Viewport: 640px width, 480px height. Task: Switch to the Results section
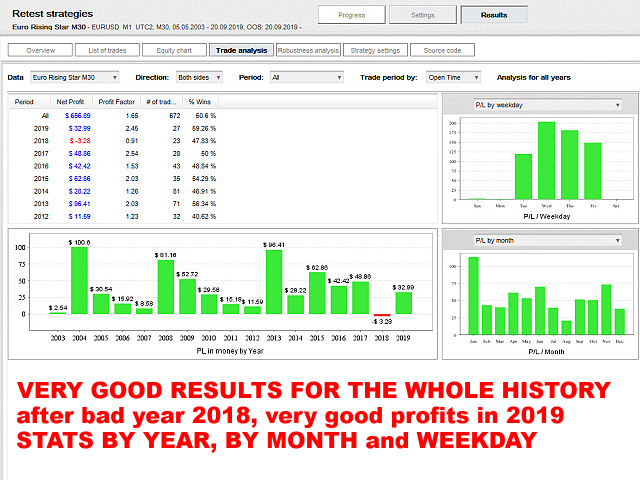coord(493,15)
